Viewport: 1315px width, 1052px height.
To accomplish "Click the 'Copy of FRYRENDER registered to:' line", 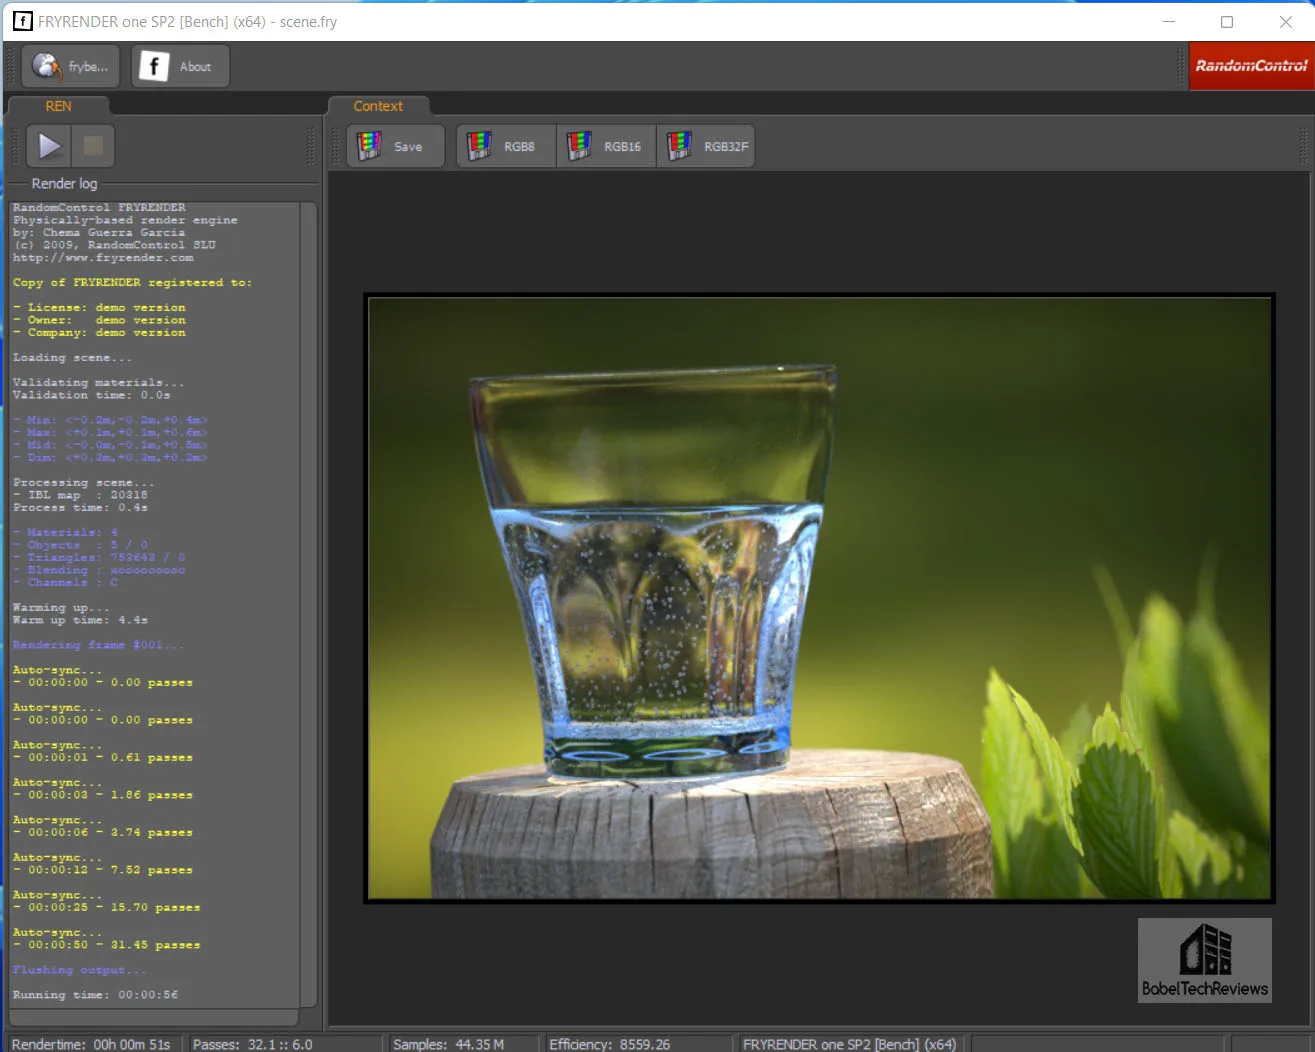I will [132, 283].
